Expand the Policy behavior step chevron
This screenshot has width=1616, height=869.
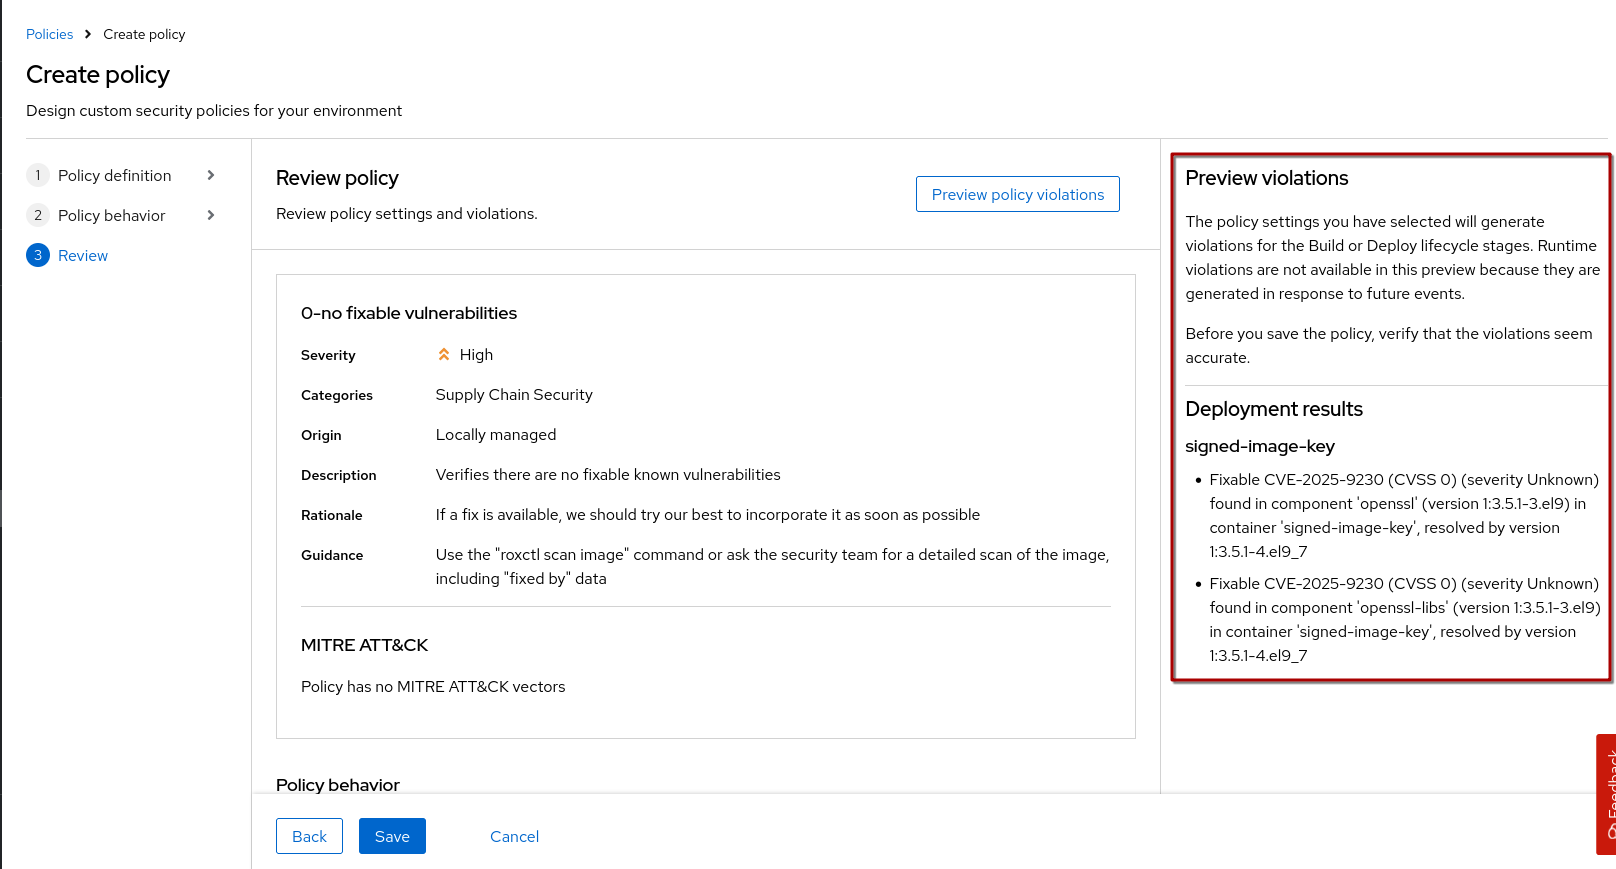pyautogui.click(x=211, y=216)
